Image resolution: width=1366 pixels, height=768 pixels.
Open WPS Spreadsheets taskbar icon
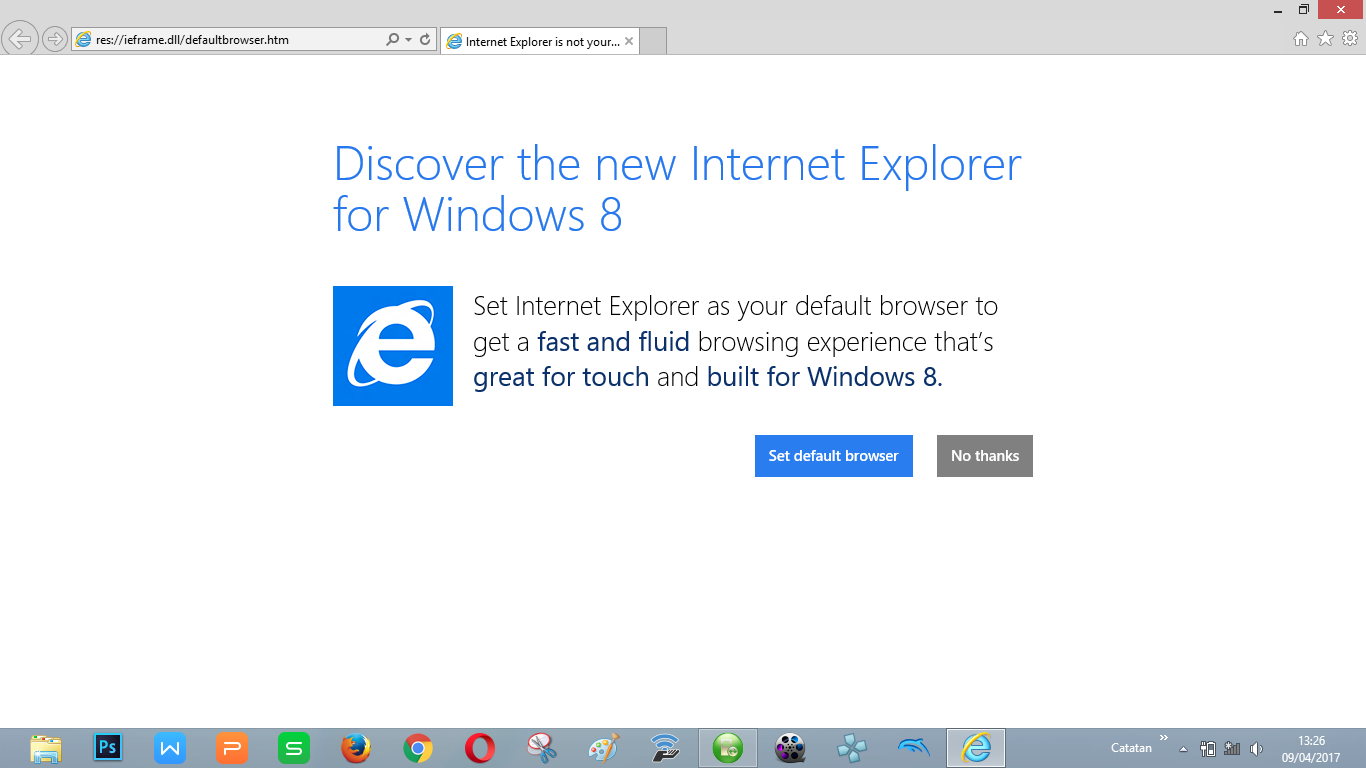[x=294, y=748]
